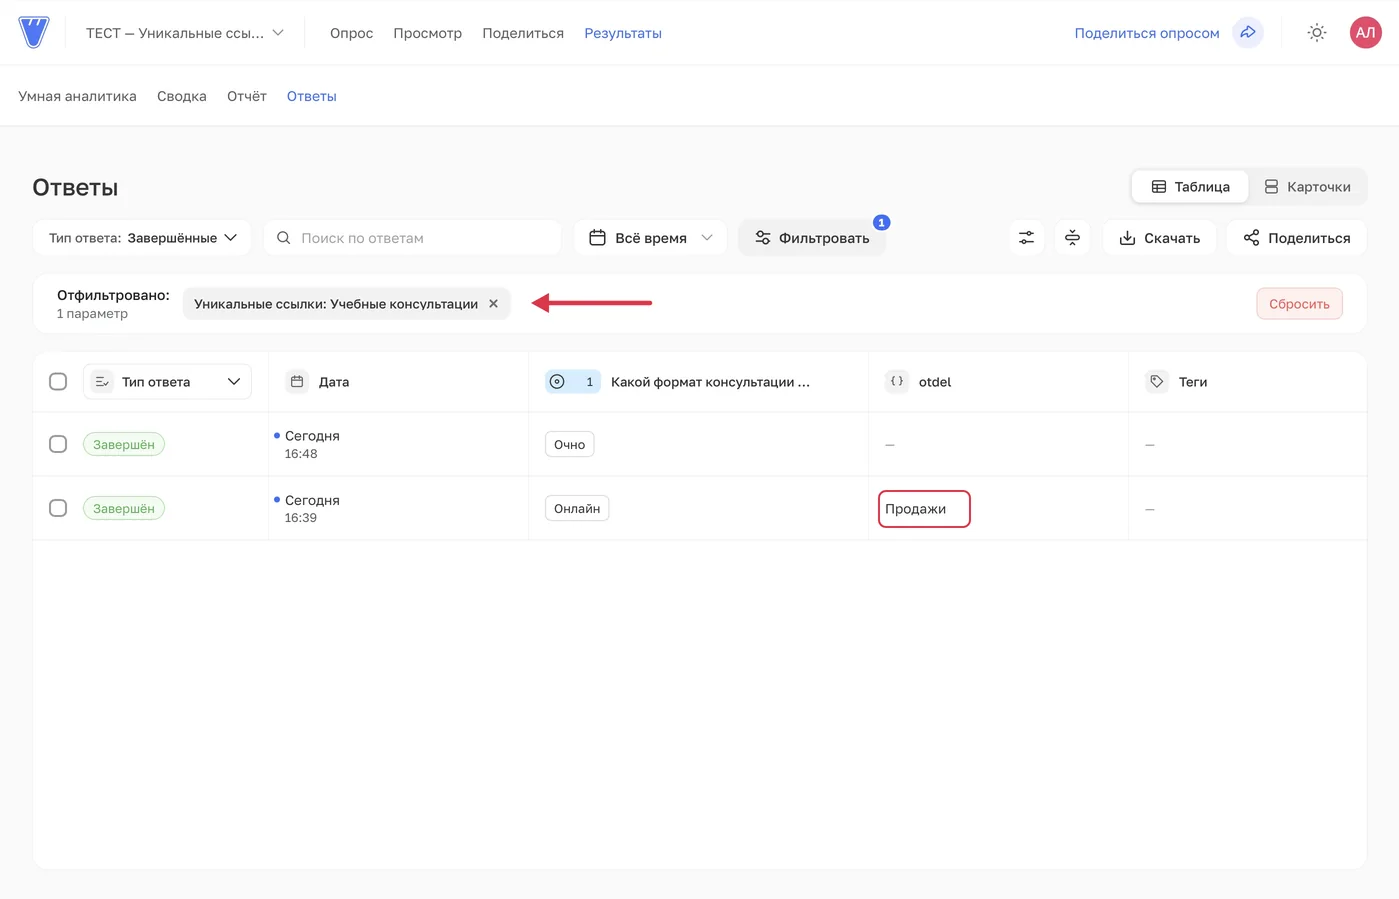Click the row height adjust icon
Image resolution: width=1399 pixels, height=899 pixels.
point(1072,238)
